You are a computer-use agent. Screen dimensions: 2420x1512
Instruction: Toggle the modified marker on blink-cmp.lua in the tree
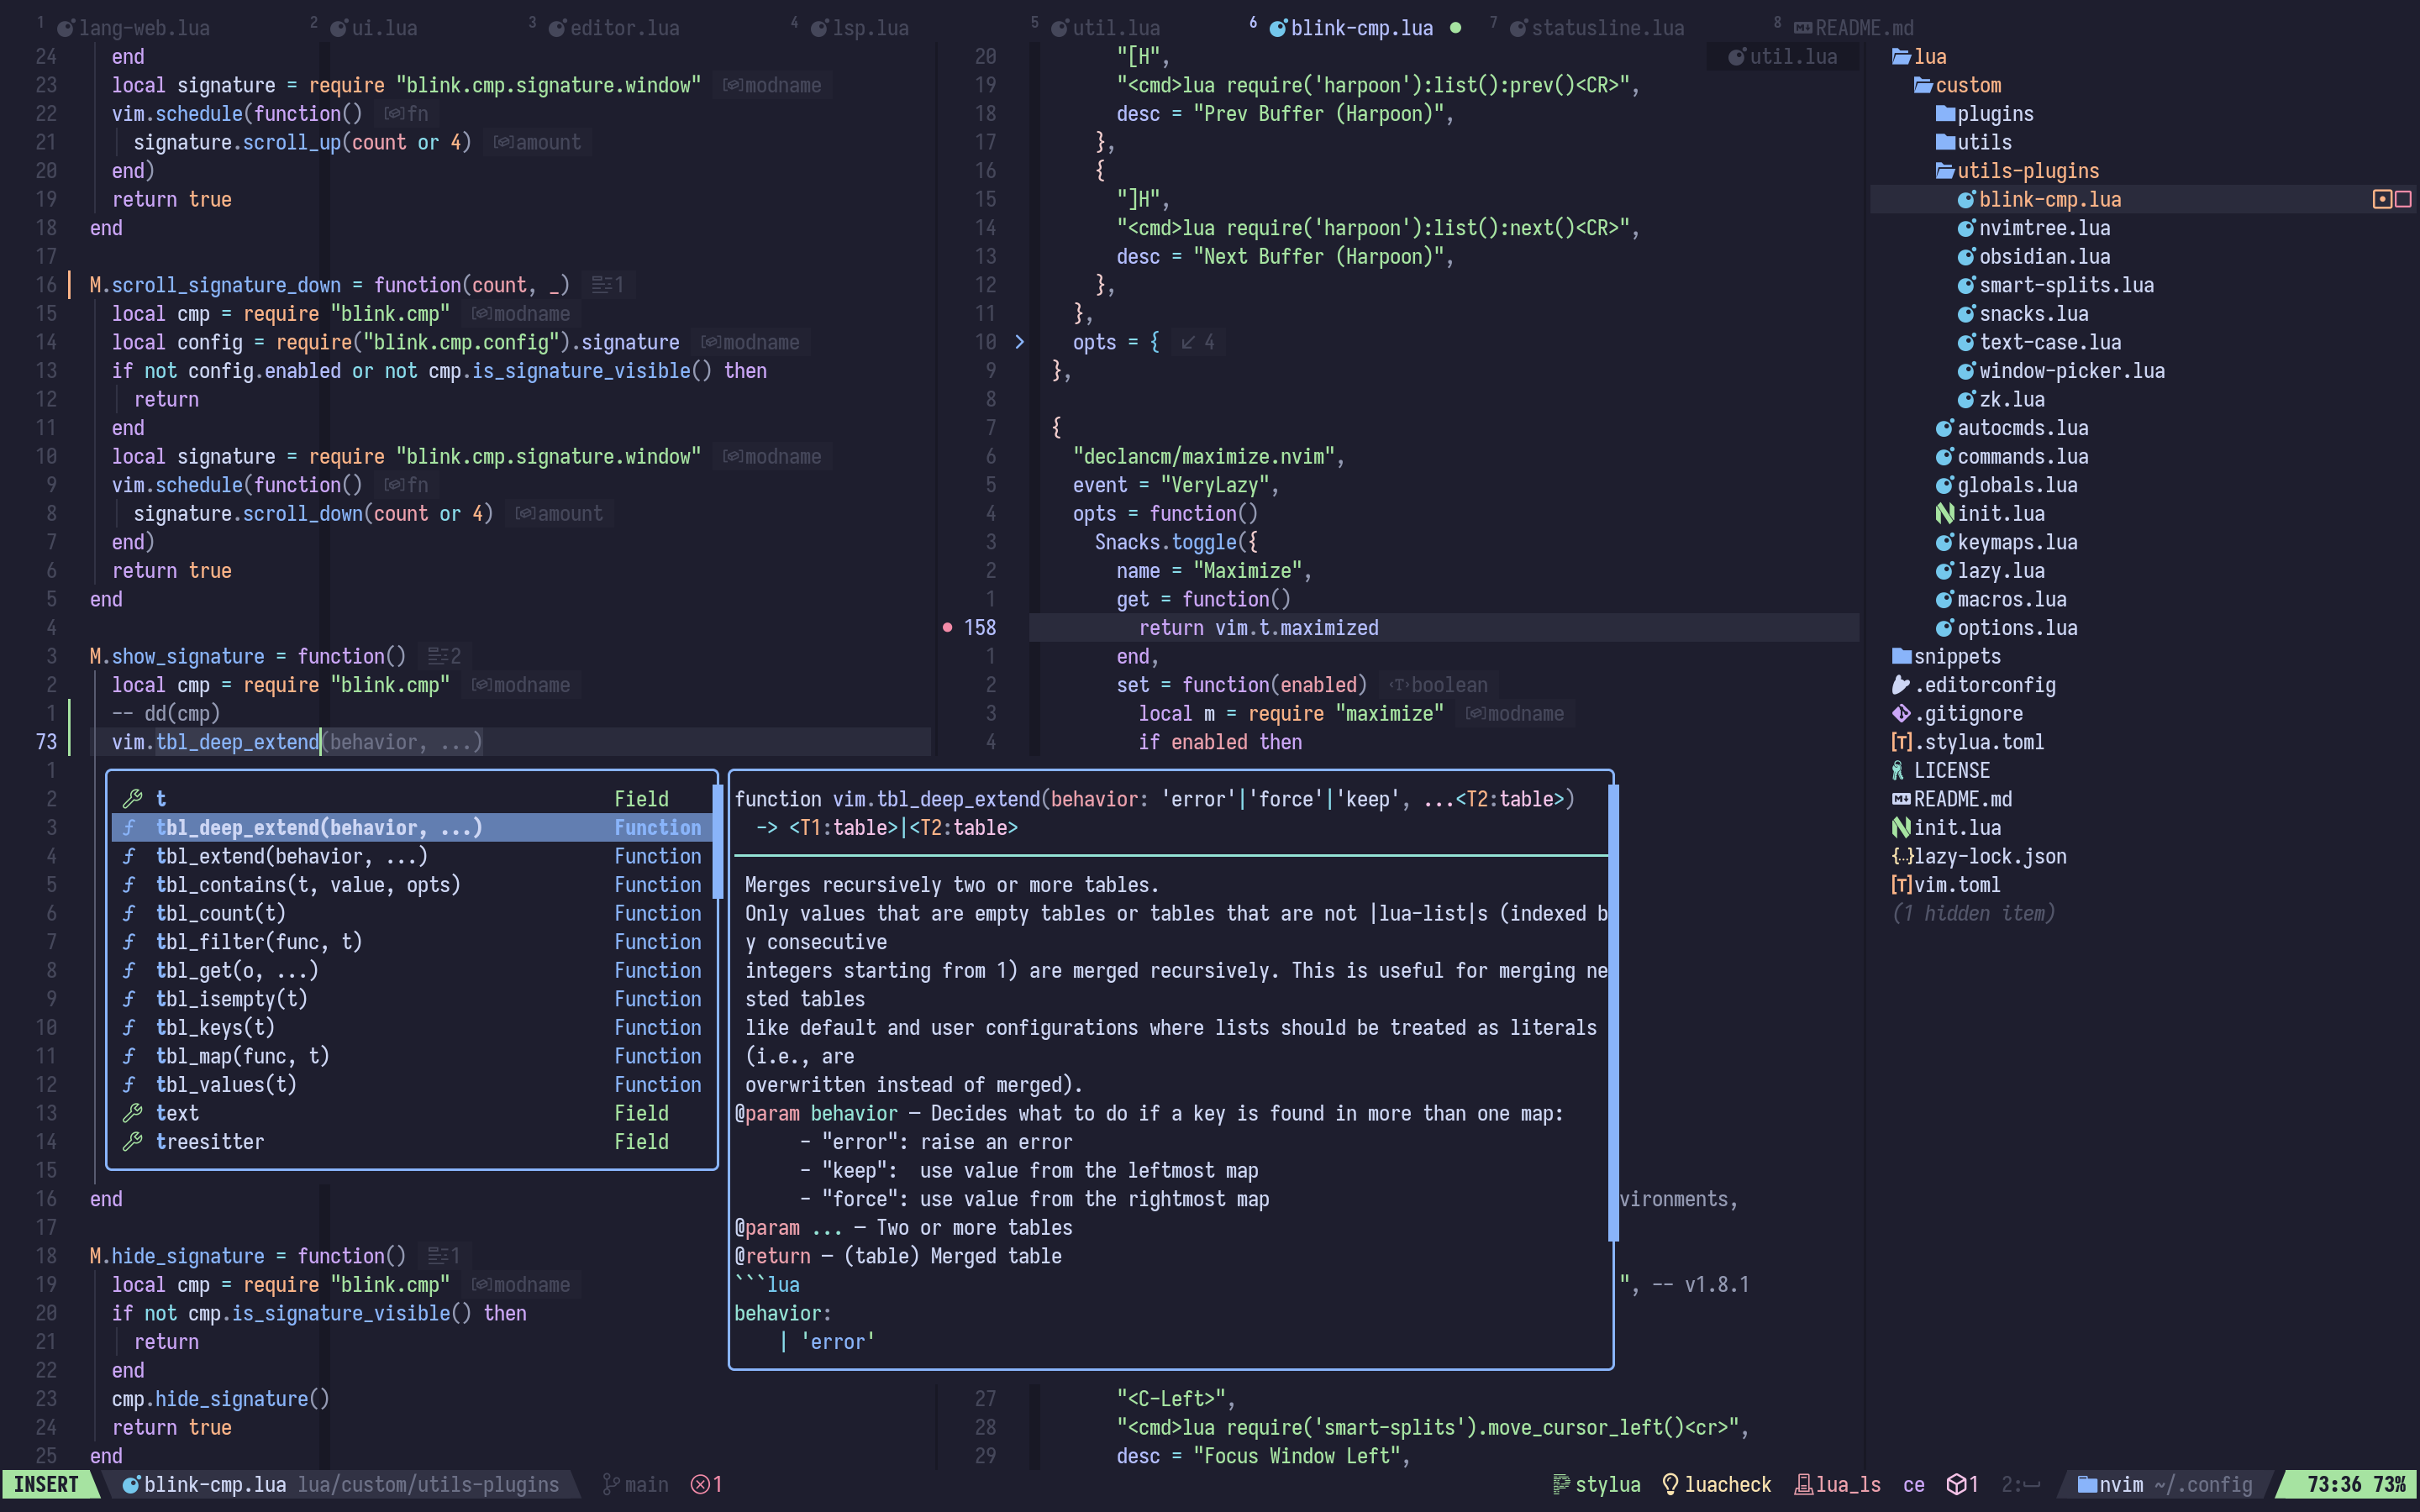(2383, 200)
